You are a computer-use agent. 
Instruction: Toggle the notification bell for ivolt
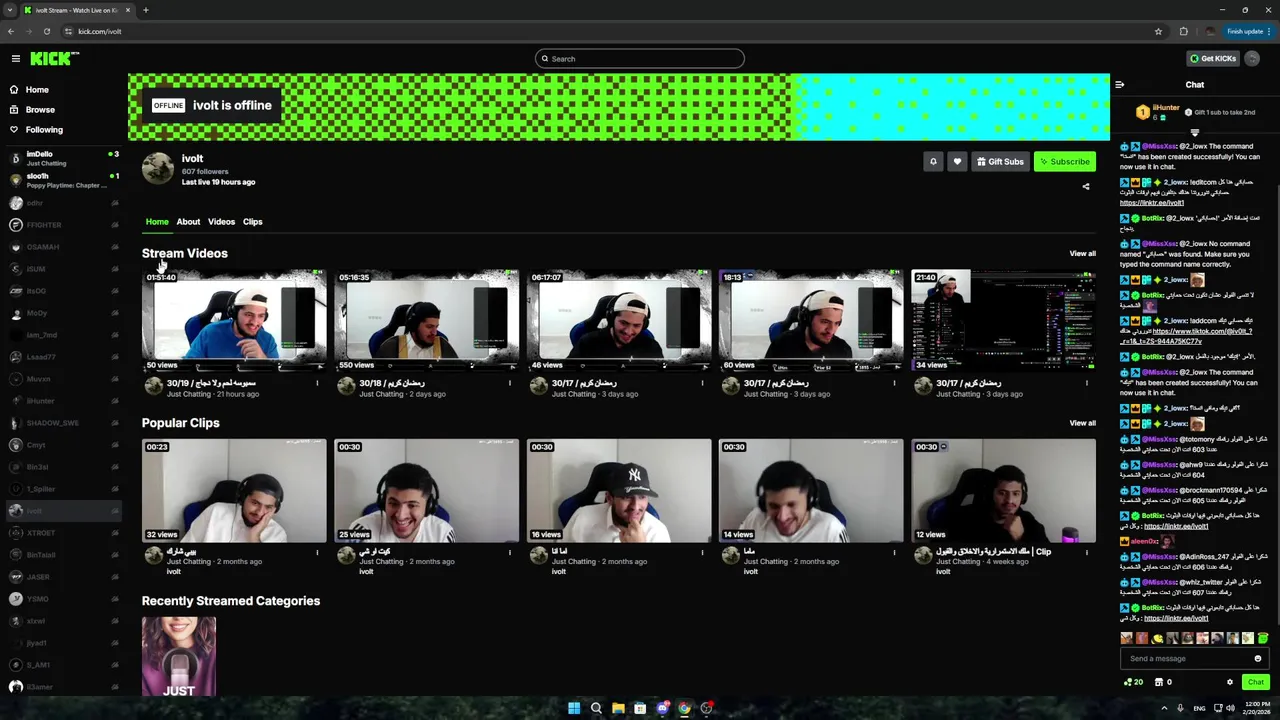coord(933,162)
